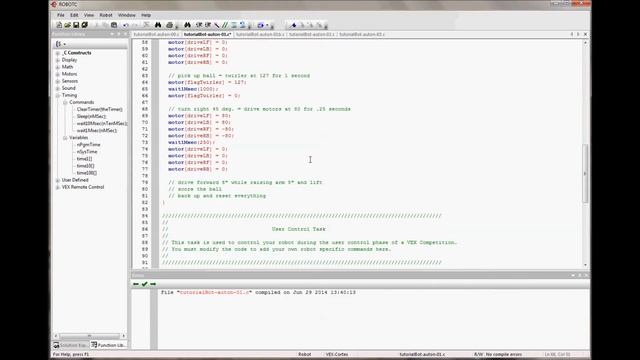Screen dimensions: 640x360
Task: Switch to tutorialBot-auton-02.c tab
Action: pyautogui.click(x=312, y=35)
